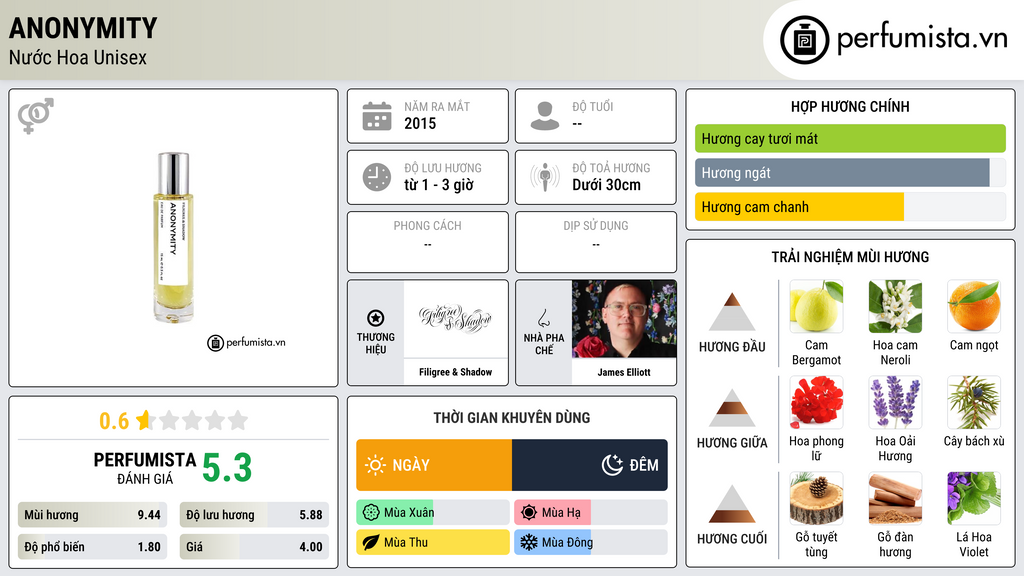
Task: Click the sun icon for Mùa Hạ
Action: 528,513
